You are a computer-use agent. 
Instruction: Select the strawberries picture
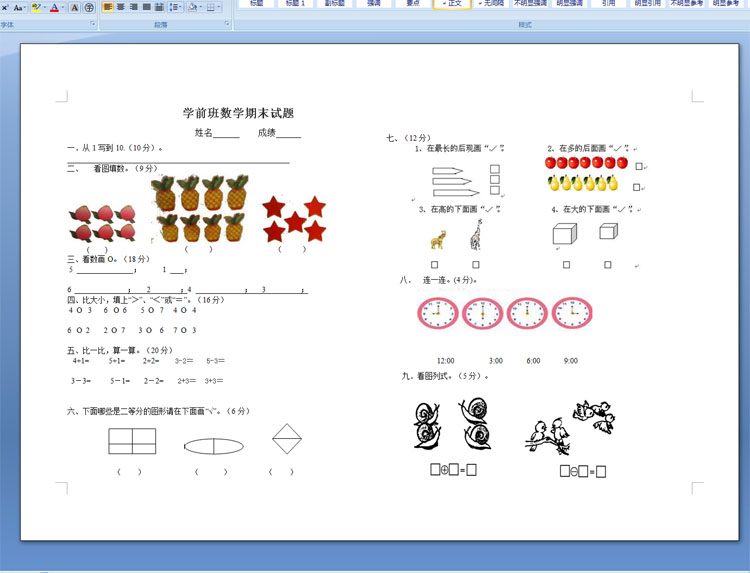click(x=102, y=223)
